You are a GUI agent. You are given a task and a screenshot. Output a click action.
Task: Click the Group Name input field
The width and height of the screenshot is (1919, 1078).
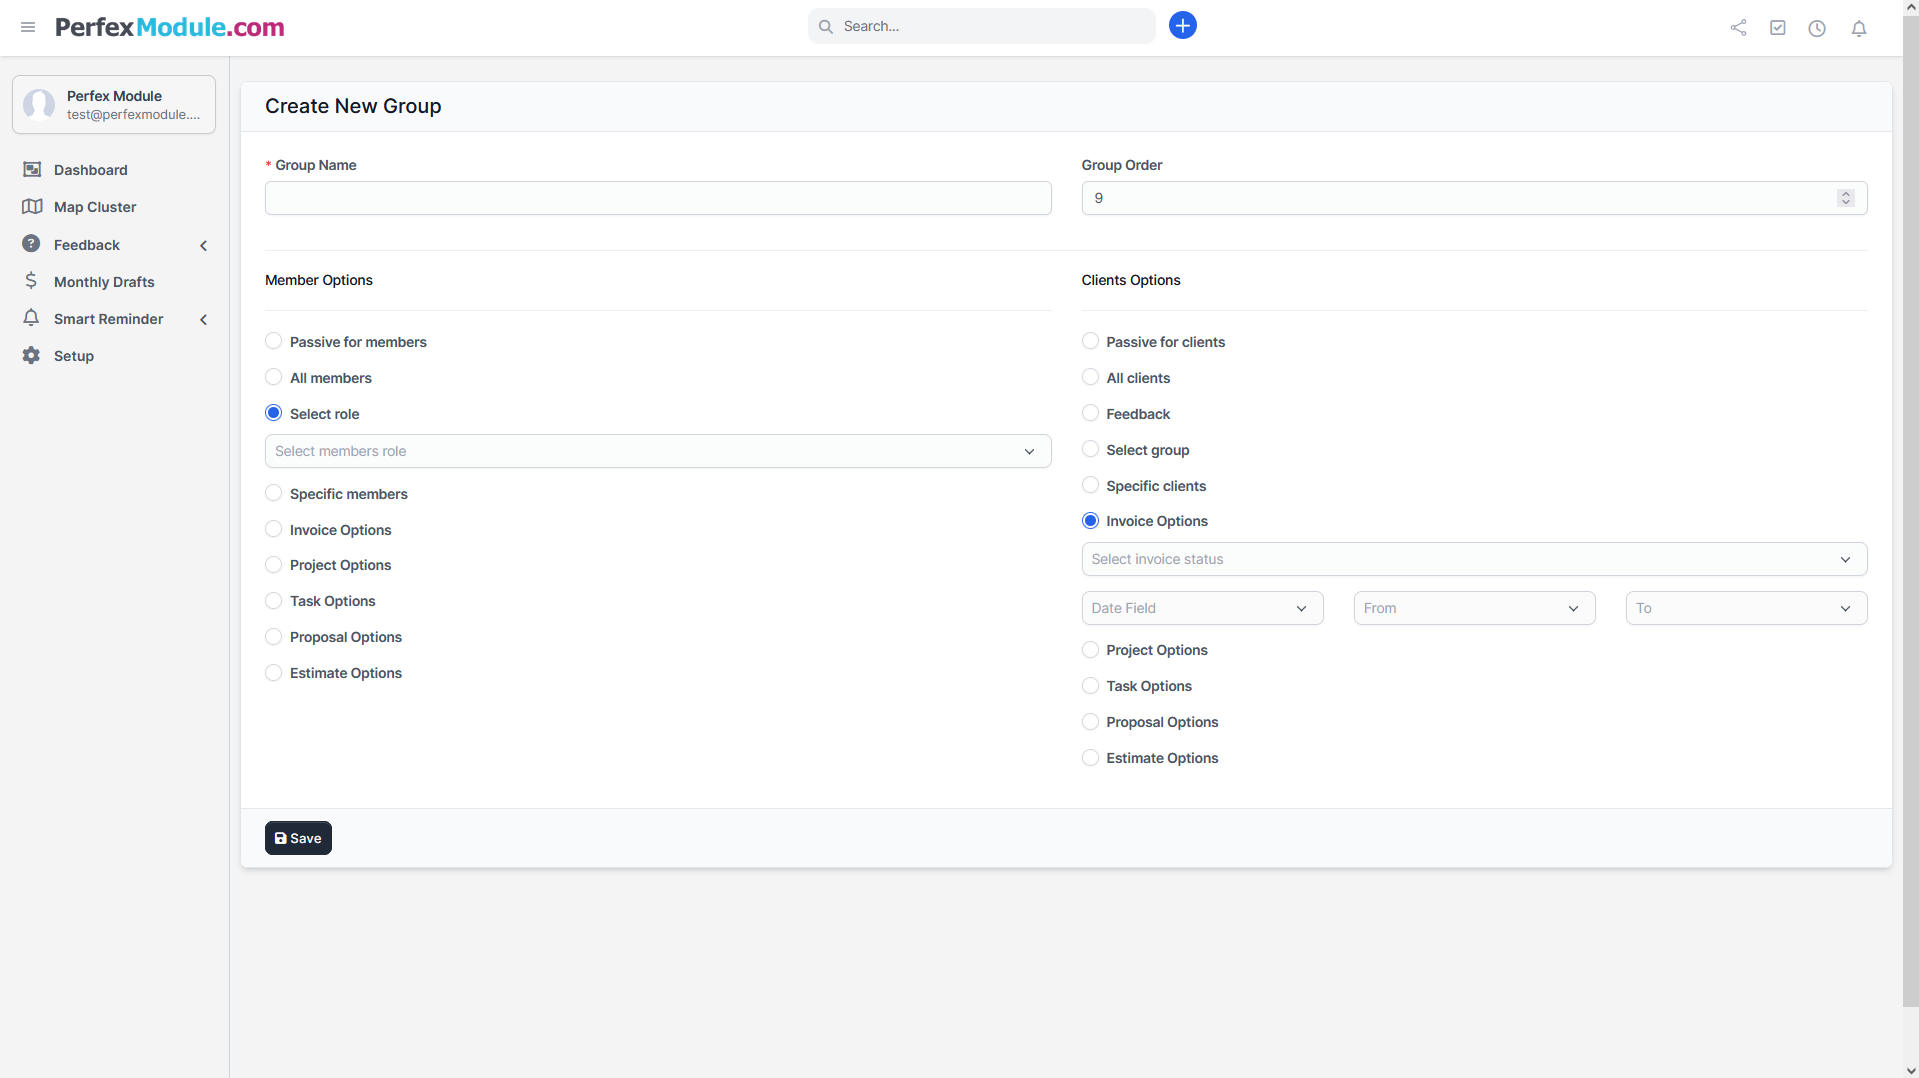[x=657, y=198]
